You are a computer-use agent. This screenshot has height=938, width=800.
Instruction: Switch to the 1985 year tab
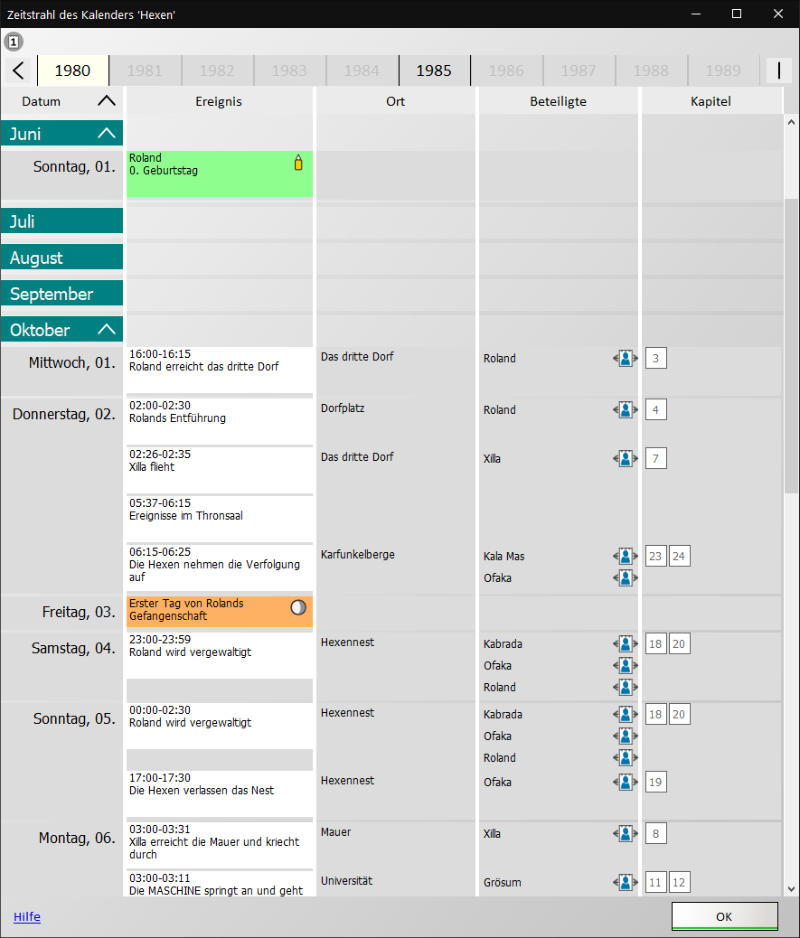[434, 71]
